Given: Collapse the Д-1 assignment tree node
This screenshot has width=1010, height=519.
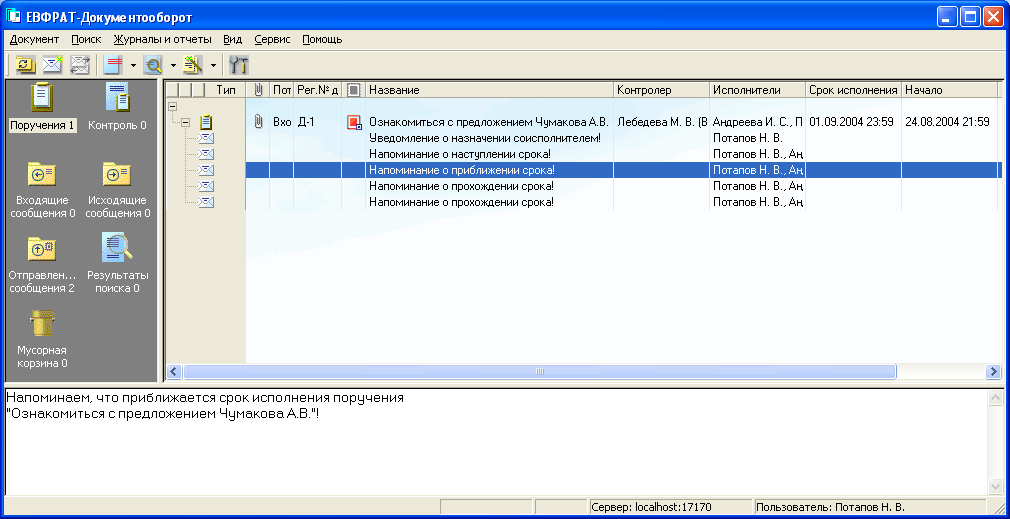Looking at the screenshot, I should [186, 122].
